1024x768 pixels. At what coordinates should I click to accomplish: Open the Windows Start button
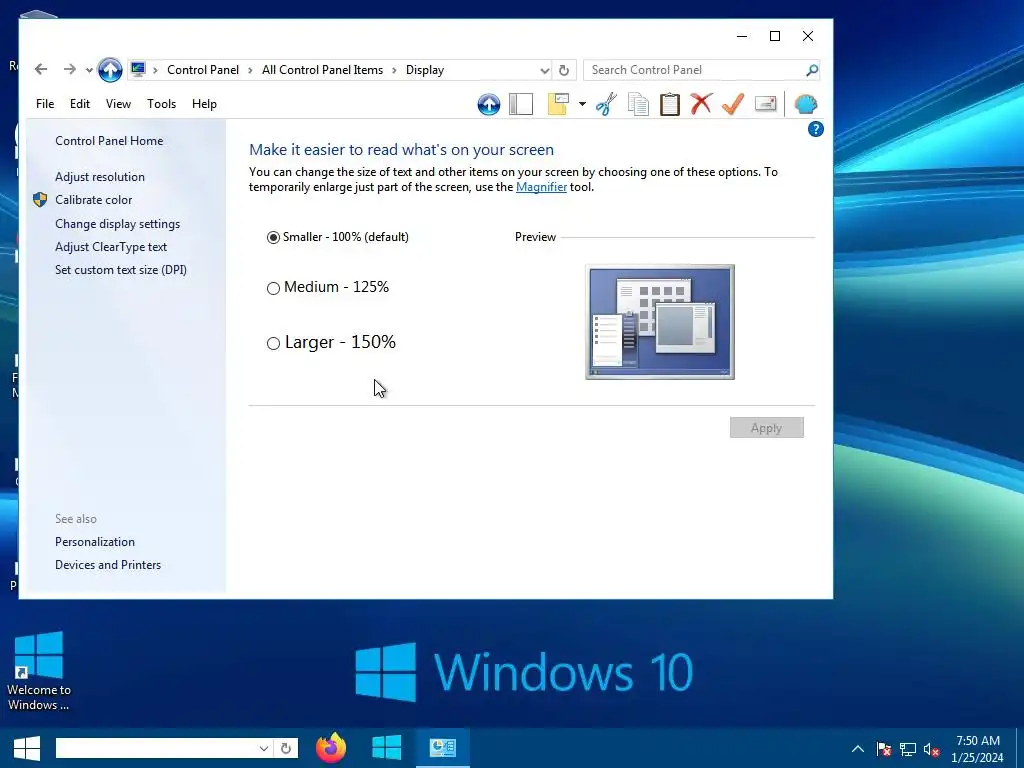(x=26, y=748)
